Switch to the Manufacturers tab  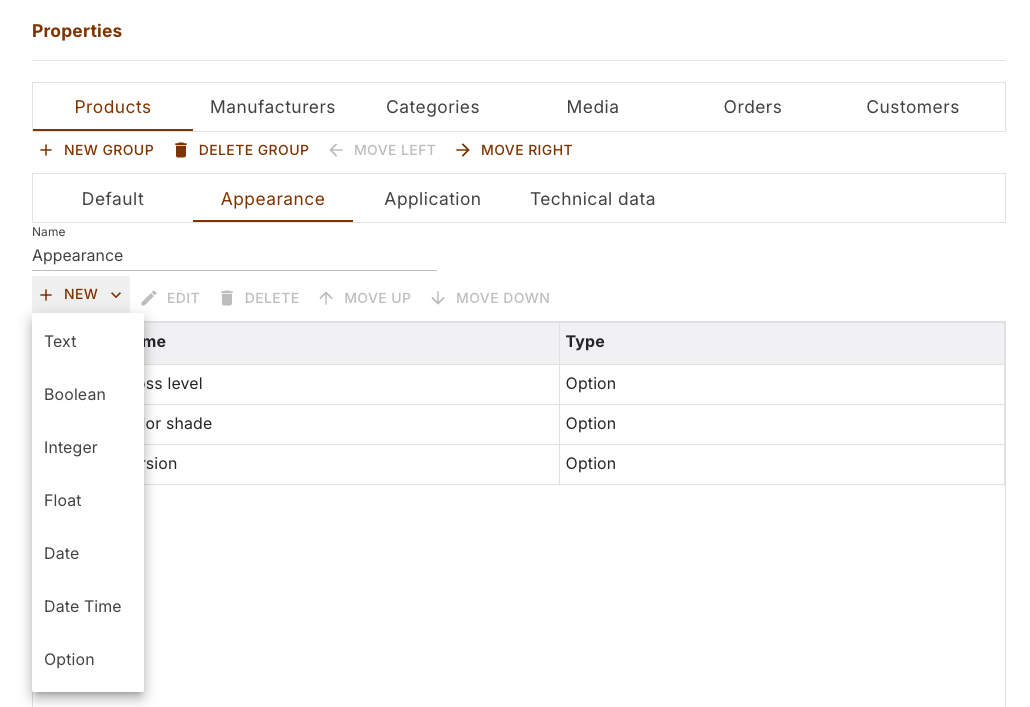273,107
